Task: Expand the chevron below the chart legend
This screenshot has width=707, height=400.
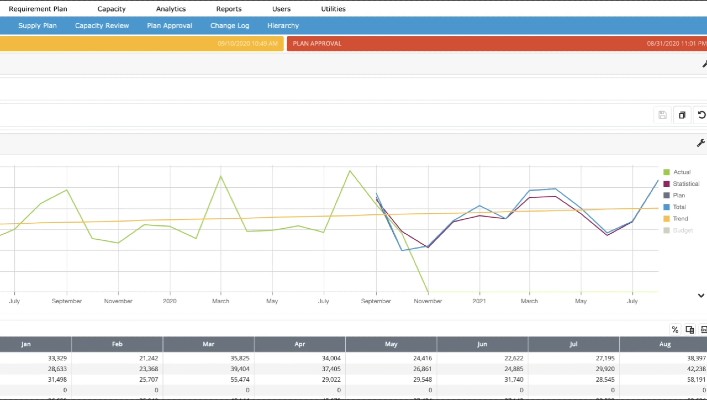Action: tap(699, 294)
